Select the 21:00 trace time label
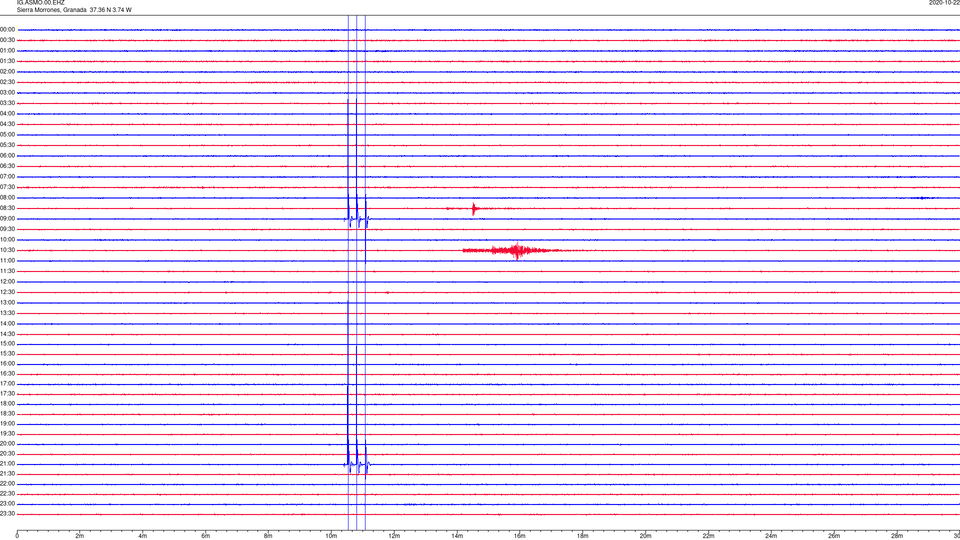Screen dimensions: 960x540 tap(7, 463)
